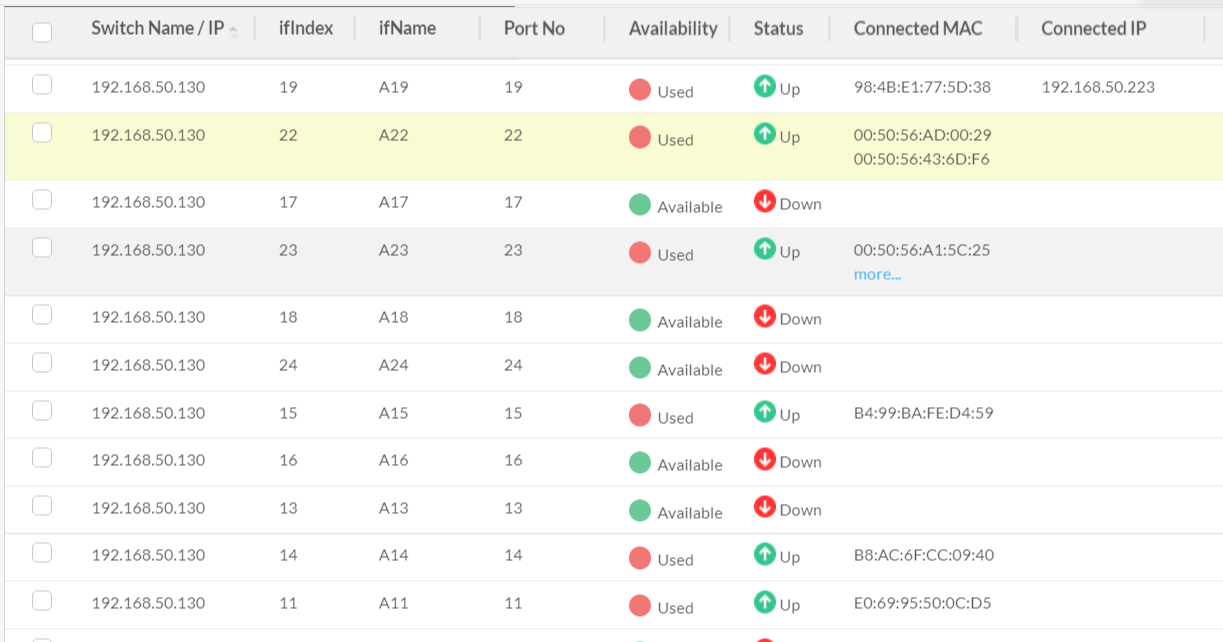The height and width of the screenshot is (642, 1223).
Task: Click the Status column header
Action: 778,28
